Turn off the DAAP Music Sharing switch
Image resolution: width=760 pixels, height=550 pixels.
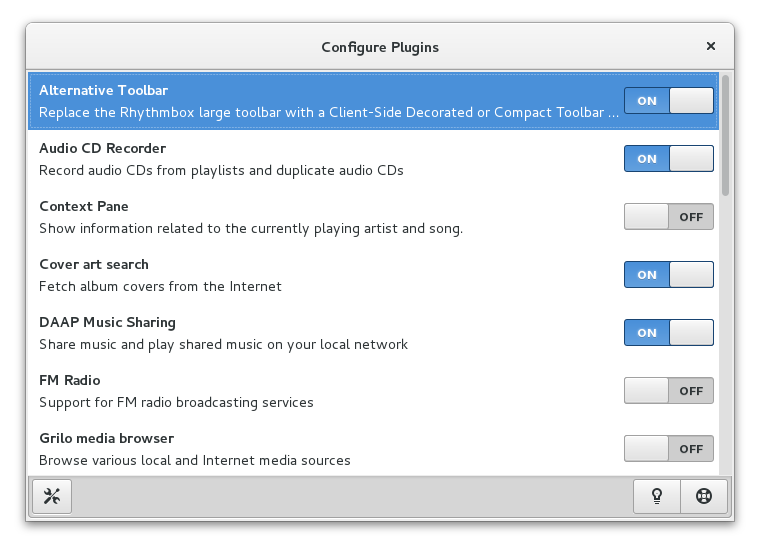click(669, 332)
